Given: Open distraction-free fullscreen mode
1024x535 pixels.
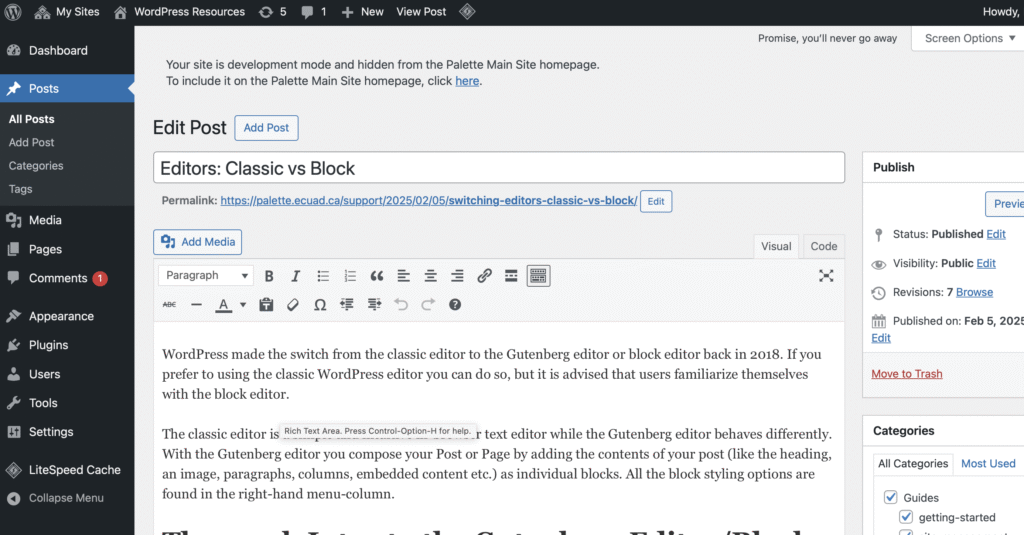Looking at the screenshot, I should point(826,276).
